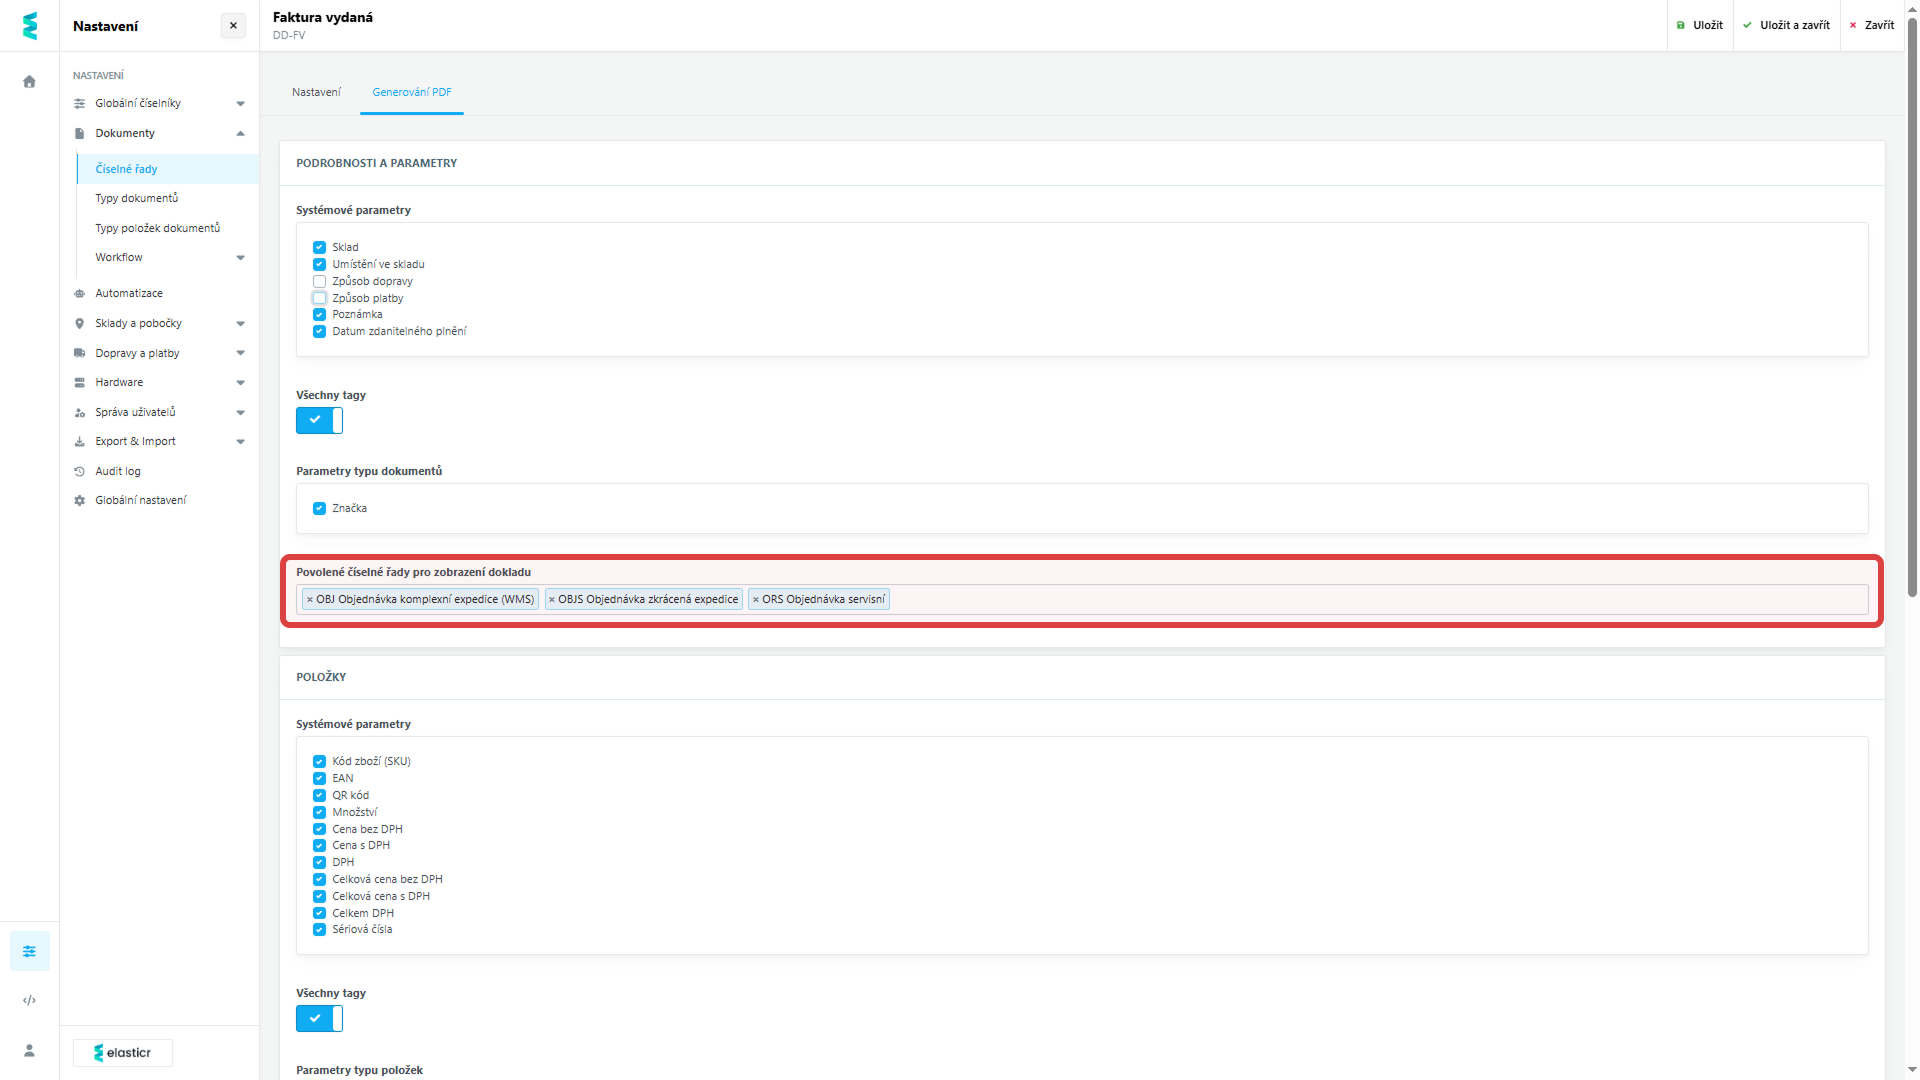Click the Automatizace icon

tap(80, 293)
